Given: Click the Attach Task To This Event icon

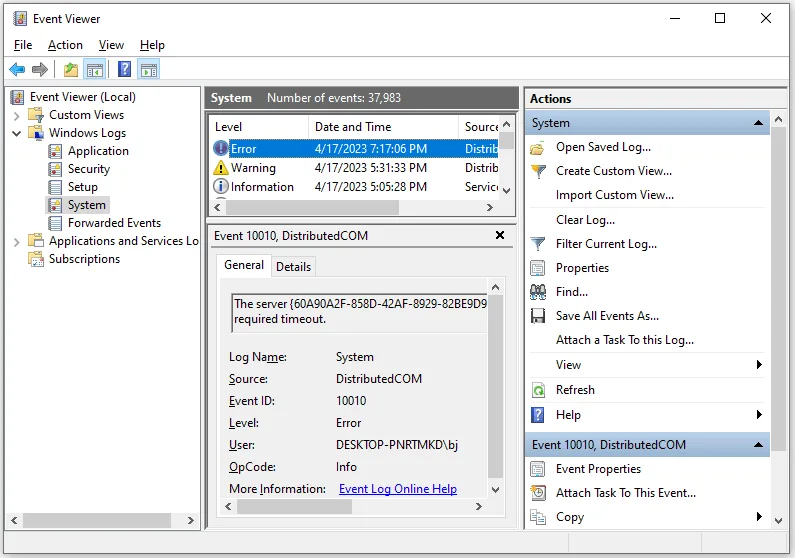Looking at the screenshot, I should (x=538, y=493).
